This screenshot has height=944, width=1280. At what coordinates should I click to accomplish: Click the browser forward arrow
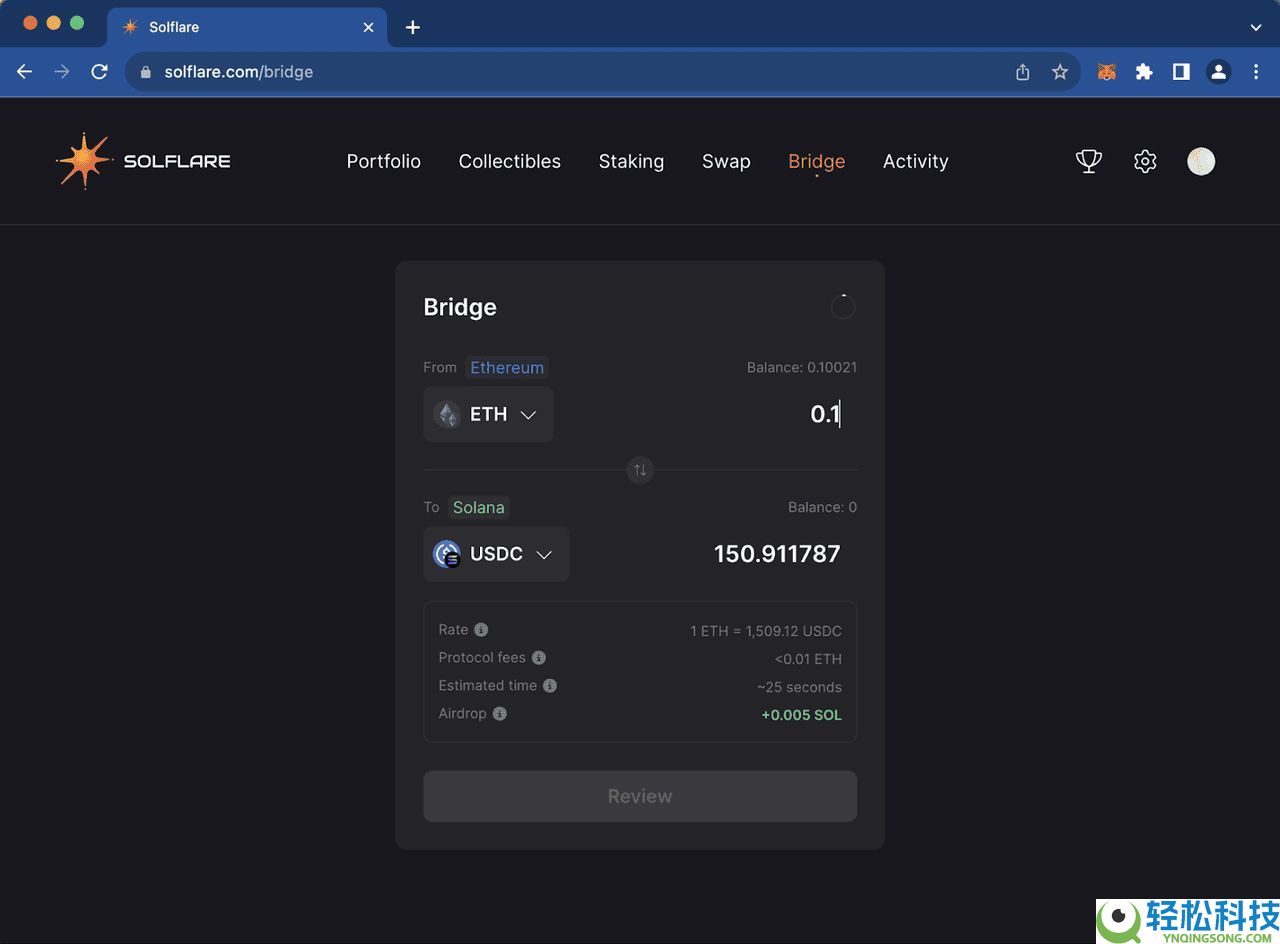pyautogui.click(x=62, y=72)
